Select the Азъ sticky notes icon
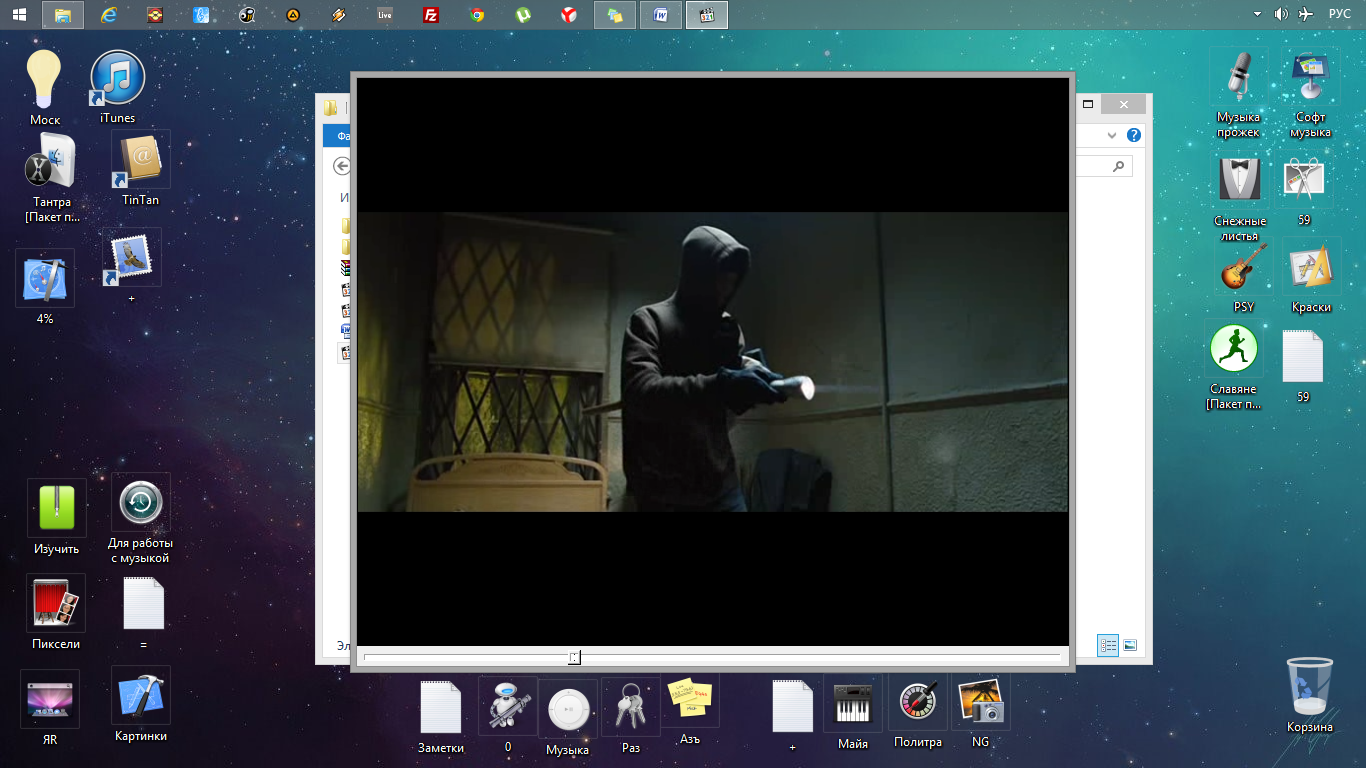 (690, 710)
